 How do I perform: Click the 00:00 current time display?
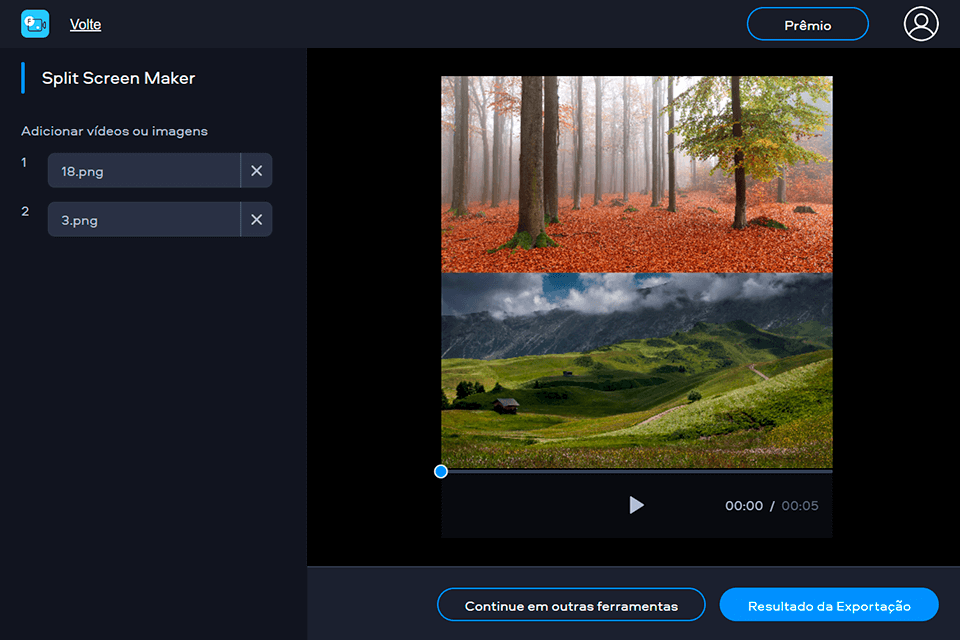[x=744, y=506]
